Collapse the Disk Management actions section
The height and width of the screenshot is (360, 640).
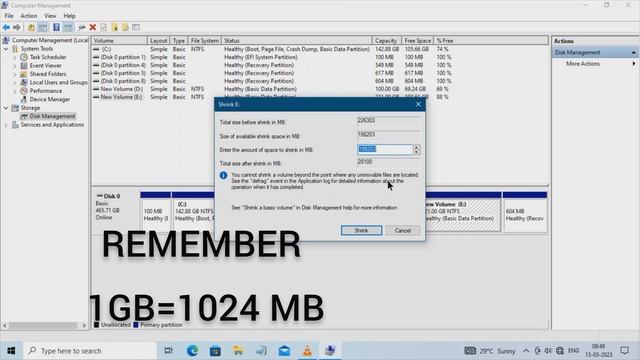coord(633,53)
